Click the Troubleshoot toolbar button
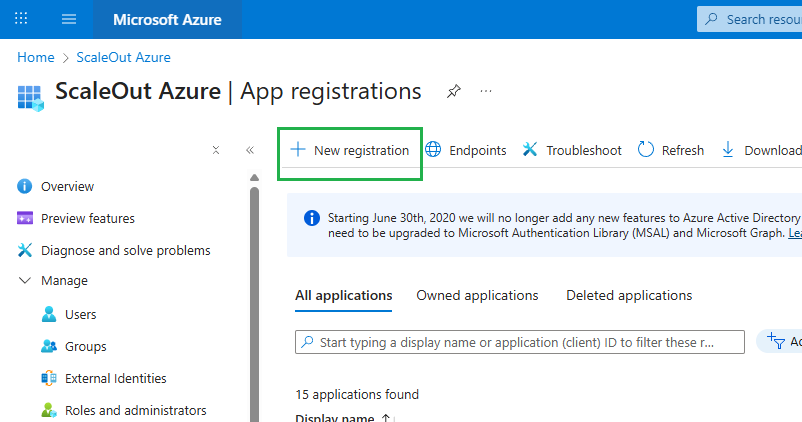 (x=572, y=150)
